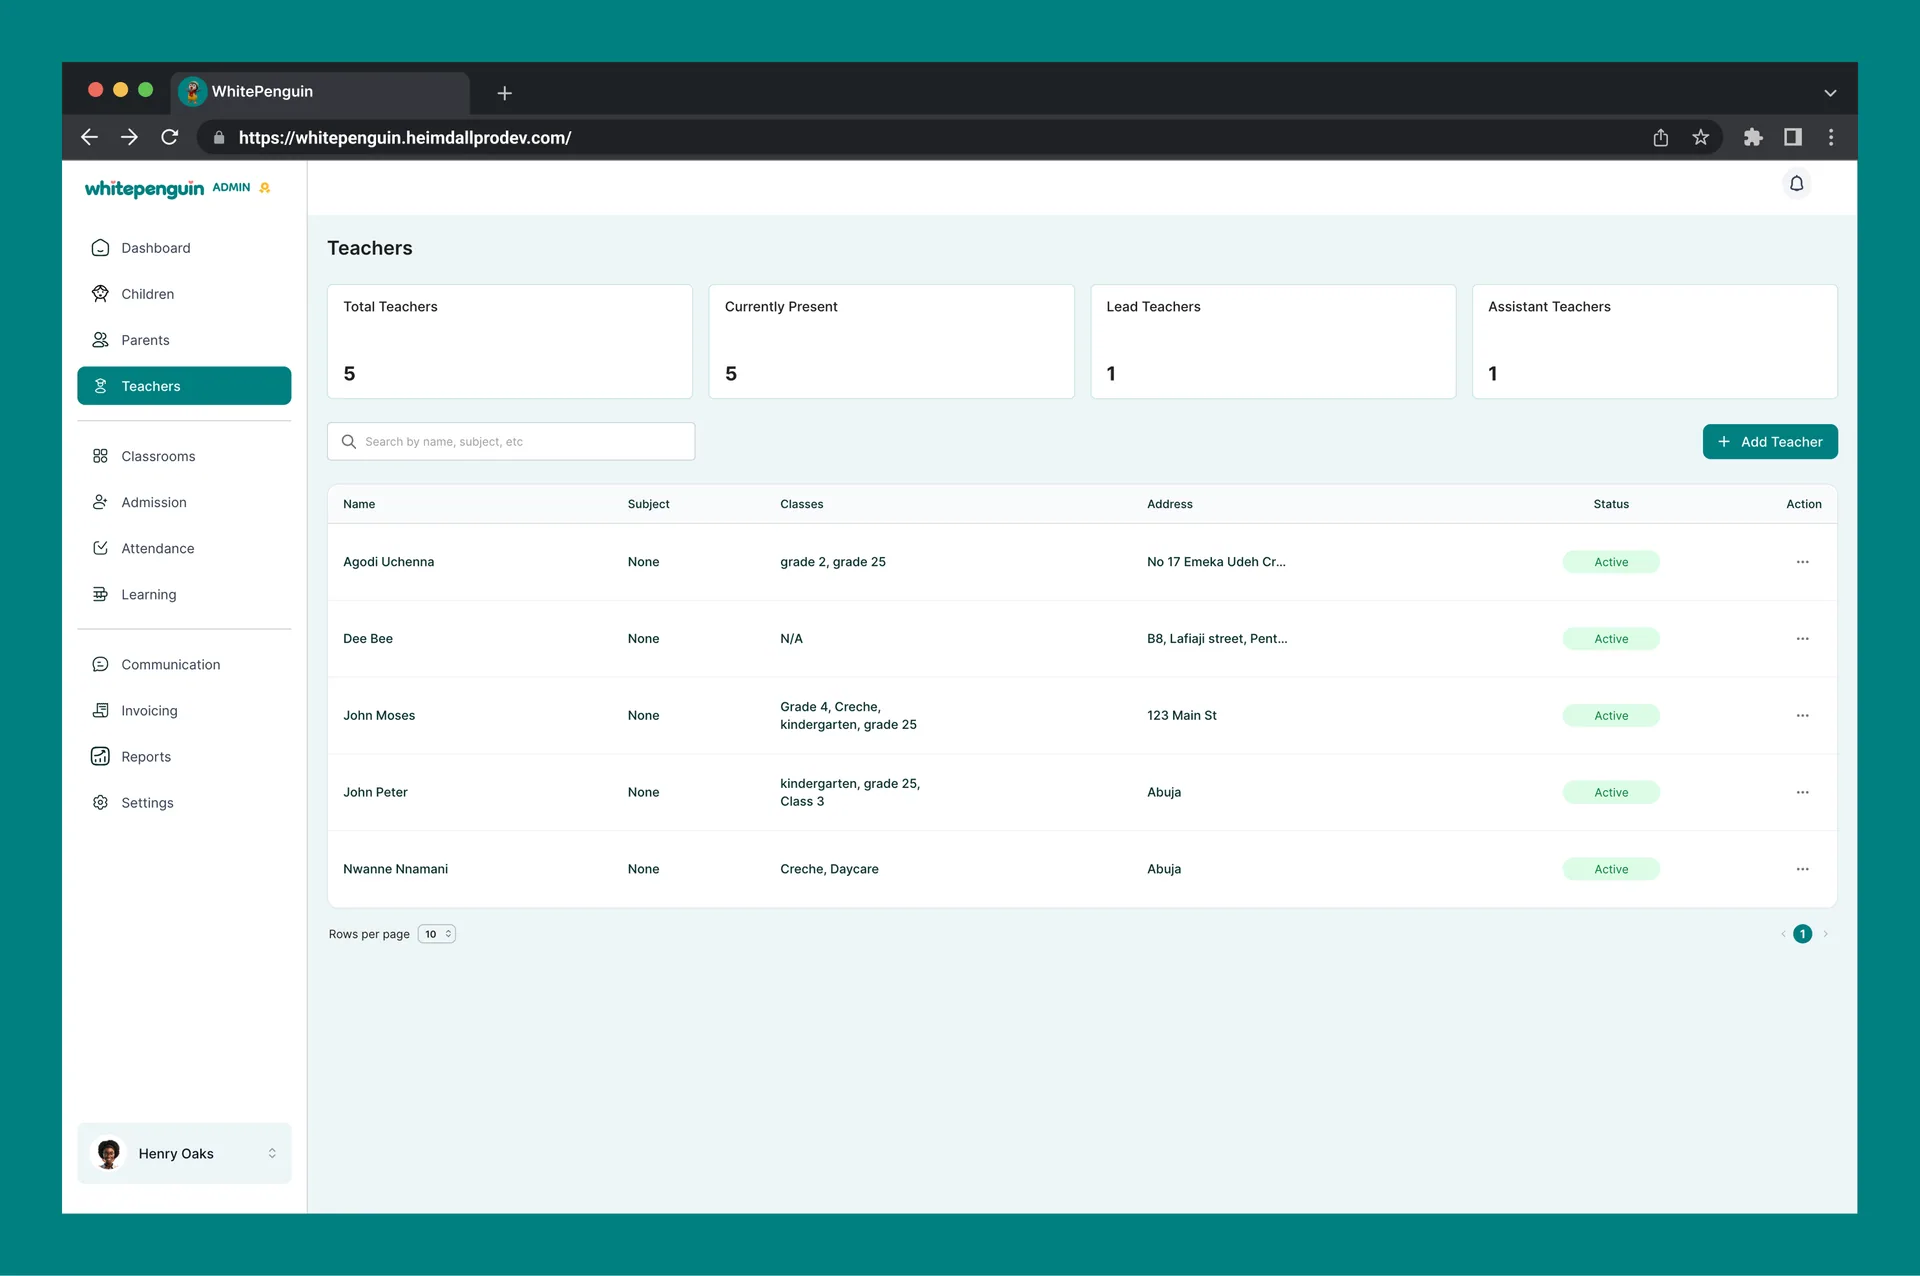Viewport: 1920px width, 1276px height.
Task: Open actions menu for John Moses
Action: [x=1802, y=716]
